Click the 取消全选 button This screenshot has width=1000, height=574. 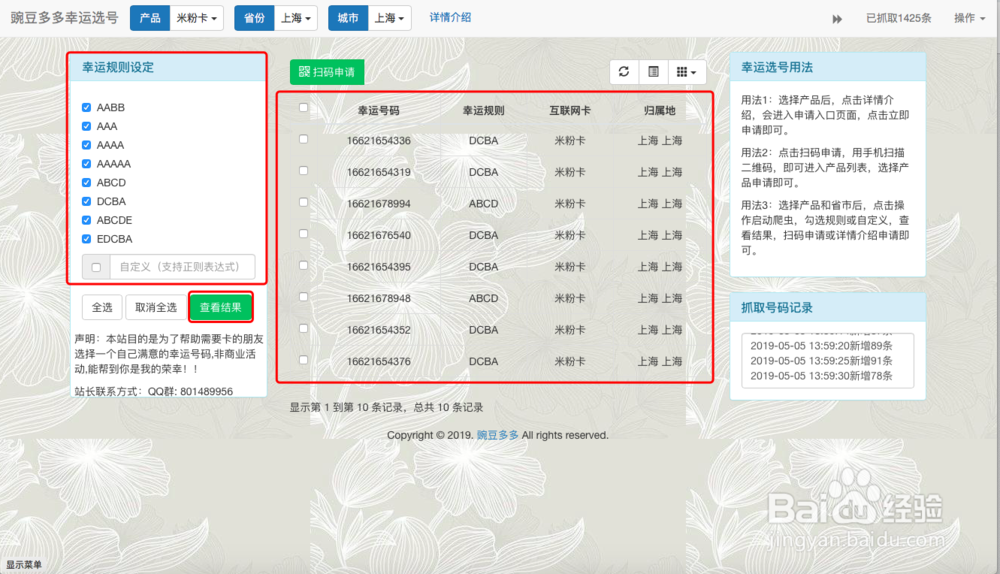click(156, 307)
